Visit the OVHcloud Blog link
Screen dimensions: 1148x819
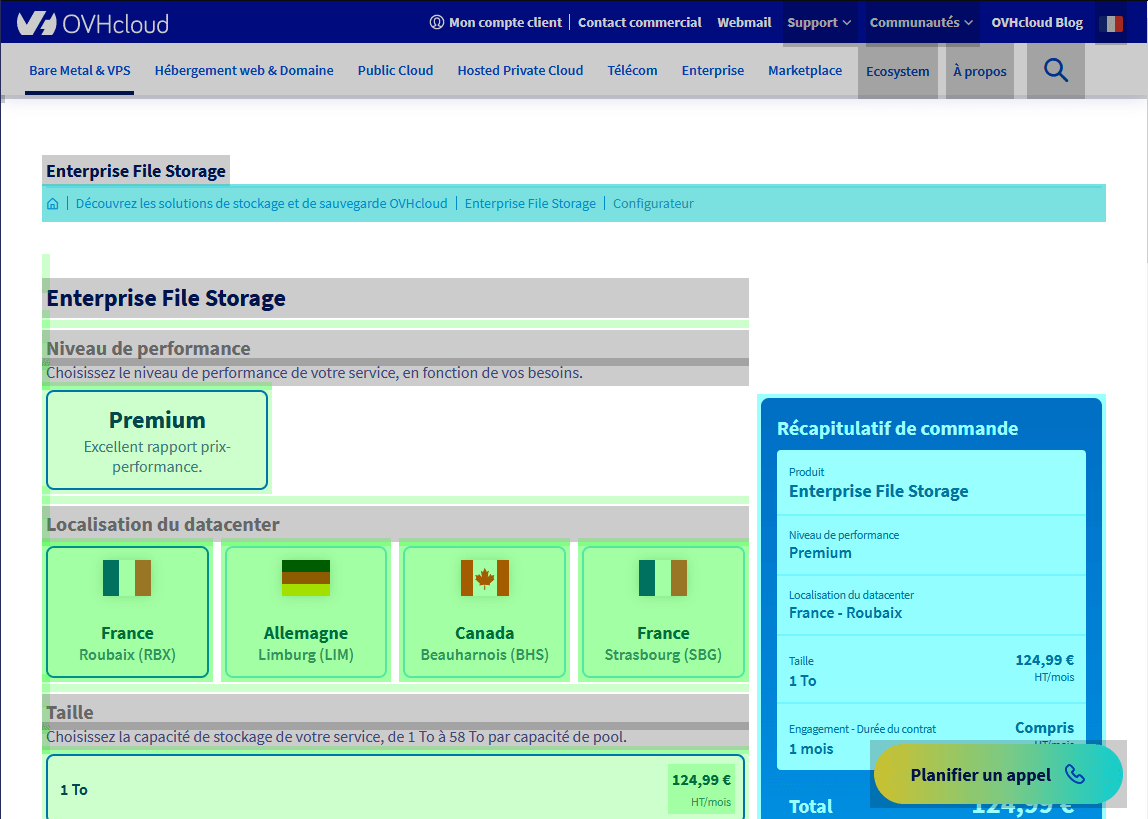point(1037,22)
